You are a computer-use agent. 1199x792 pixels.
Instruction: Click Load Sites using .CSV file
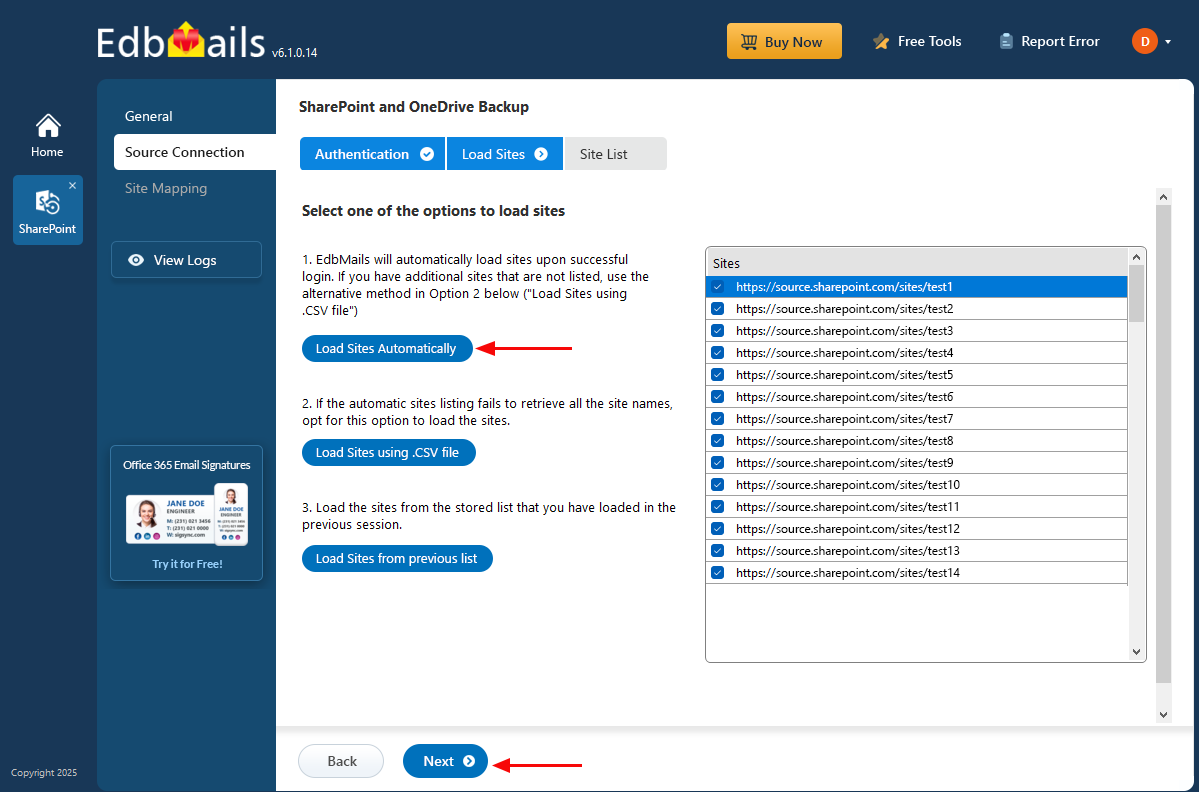[x=388, y=453]
